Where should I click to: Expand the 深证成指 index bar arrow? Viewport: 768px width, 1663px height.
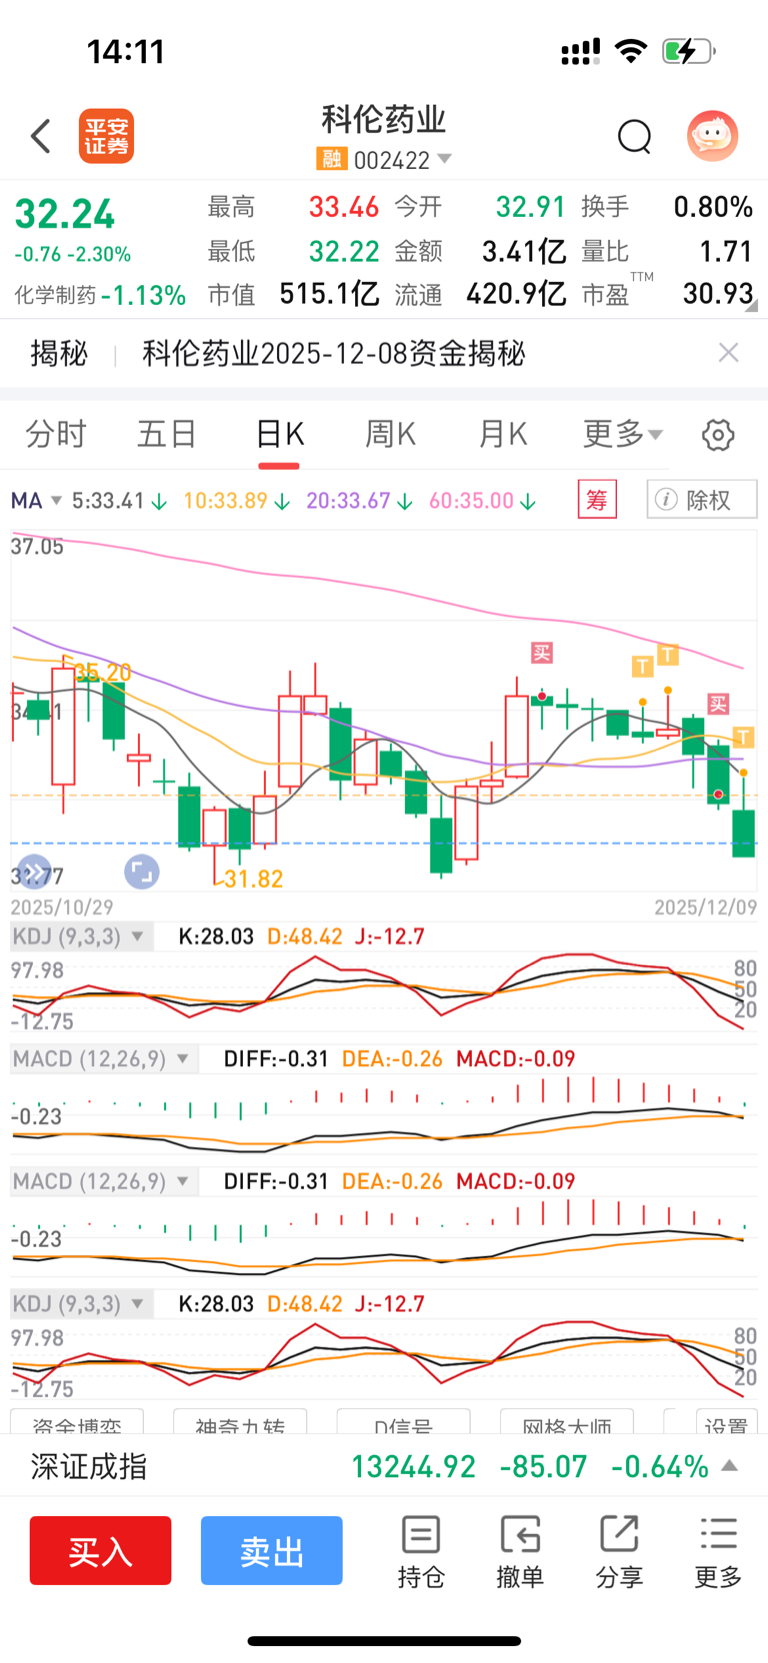point(730,1466)
